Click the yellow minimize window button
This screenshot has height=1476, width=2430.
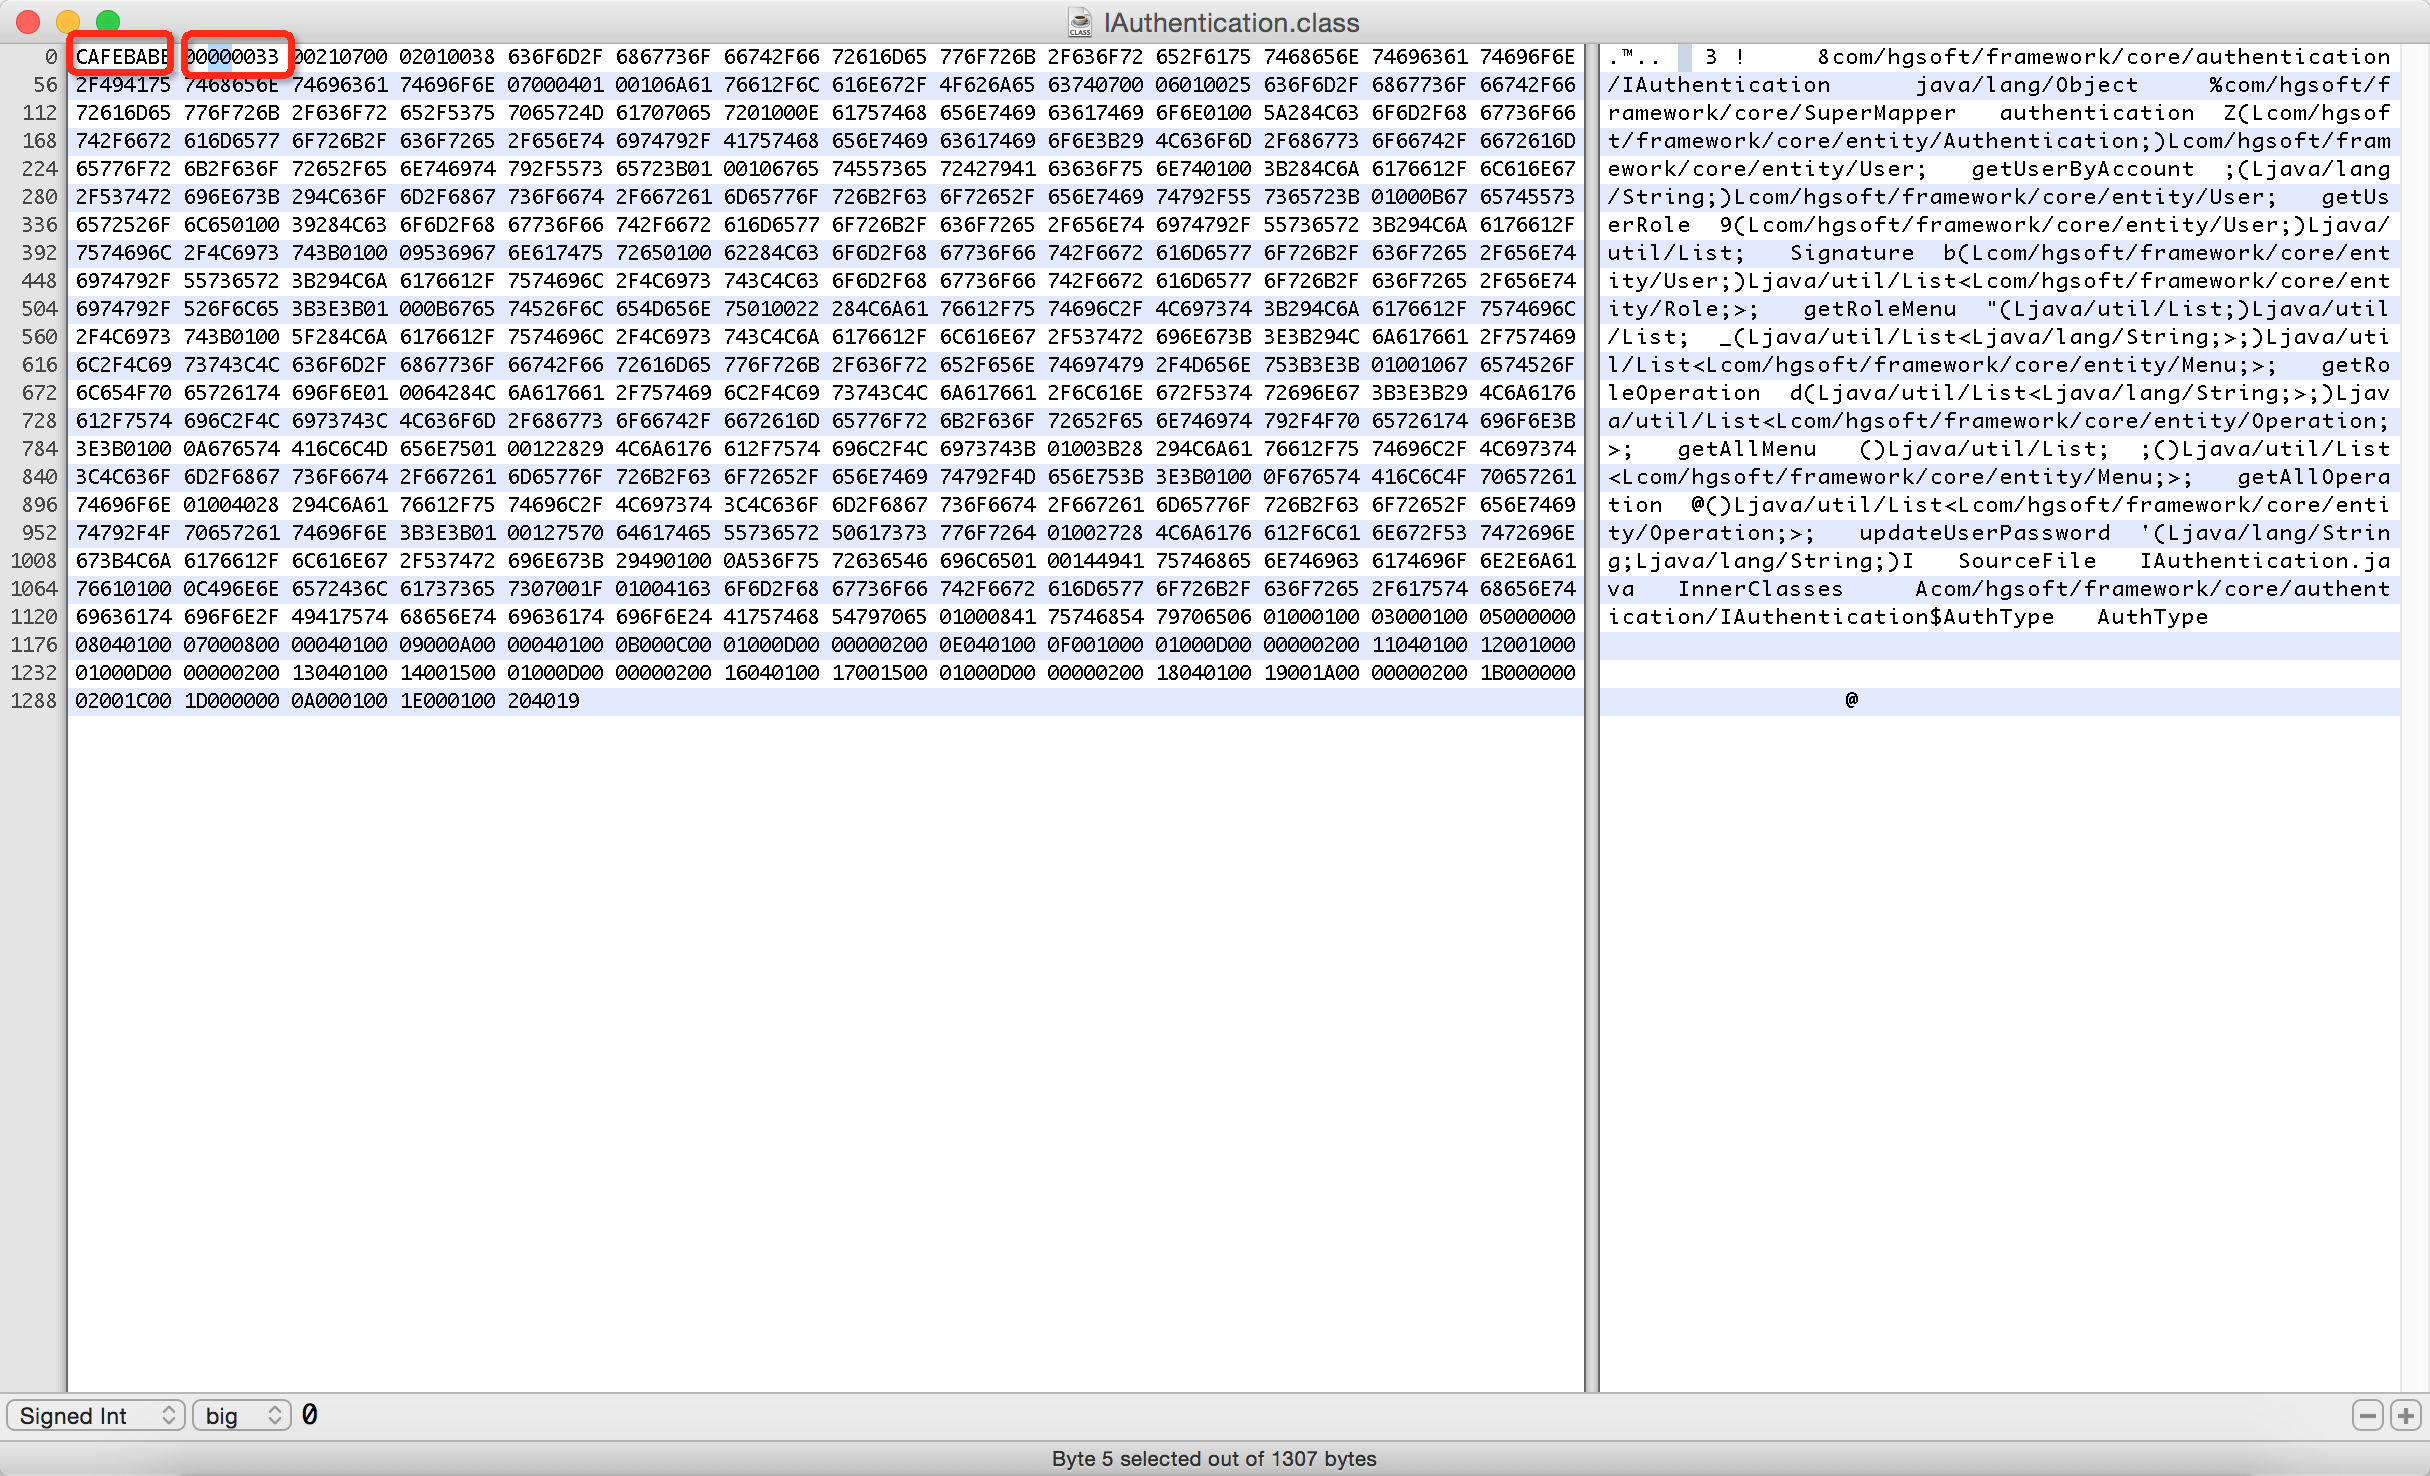(x=68, y=21)
